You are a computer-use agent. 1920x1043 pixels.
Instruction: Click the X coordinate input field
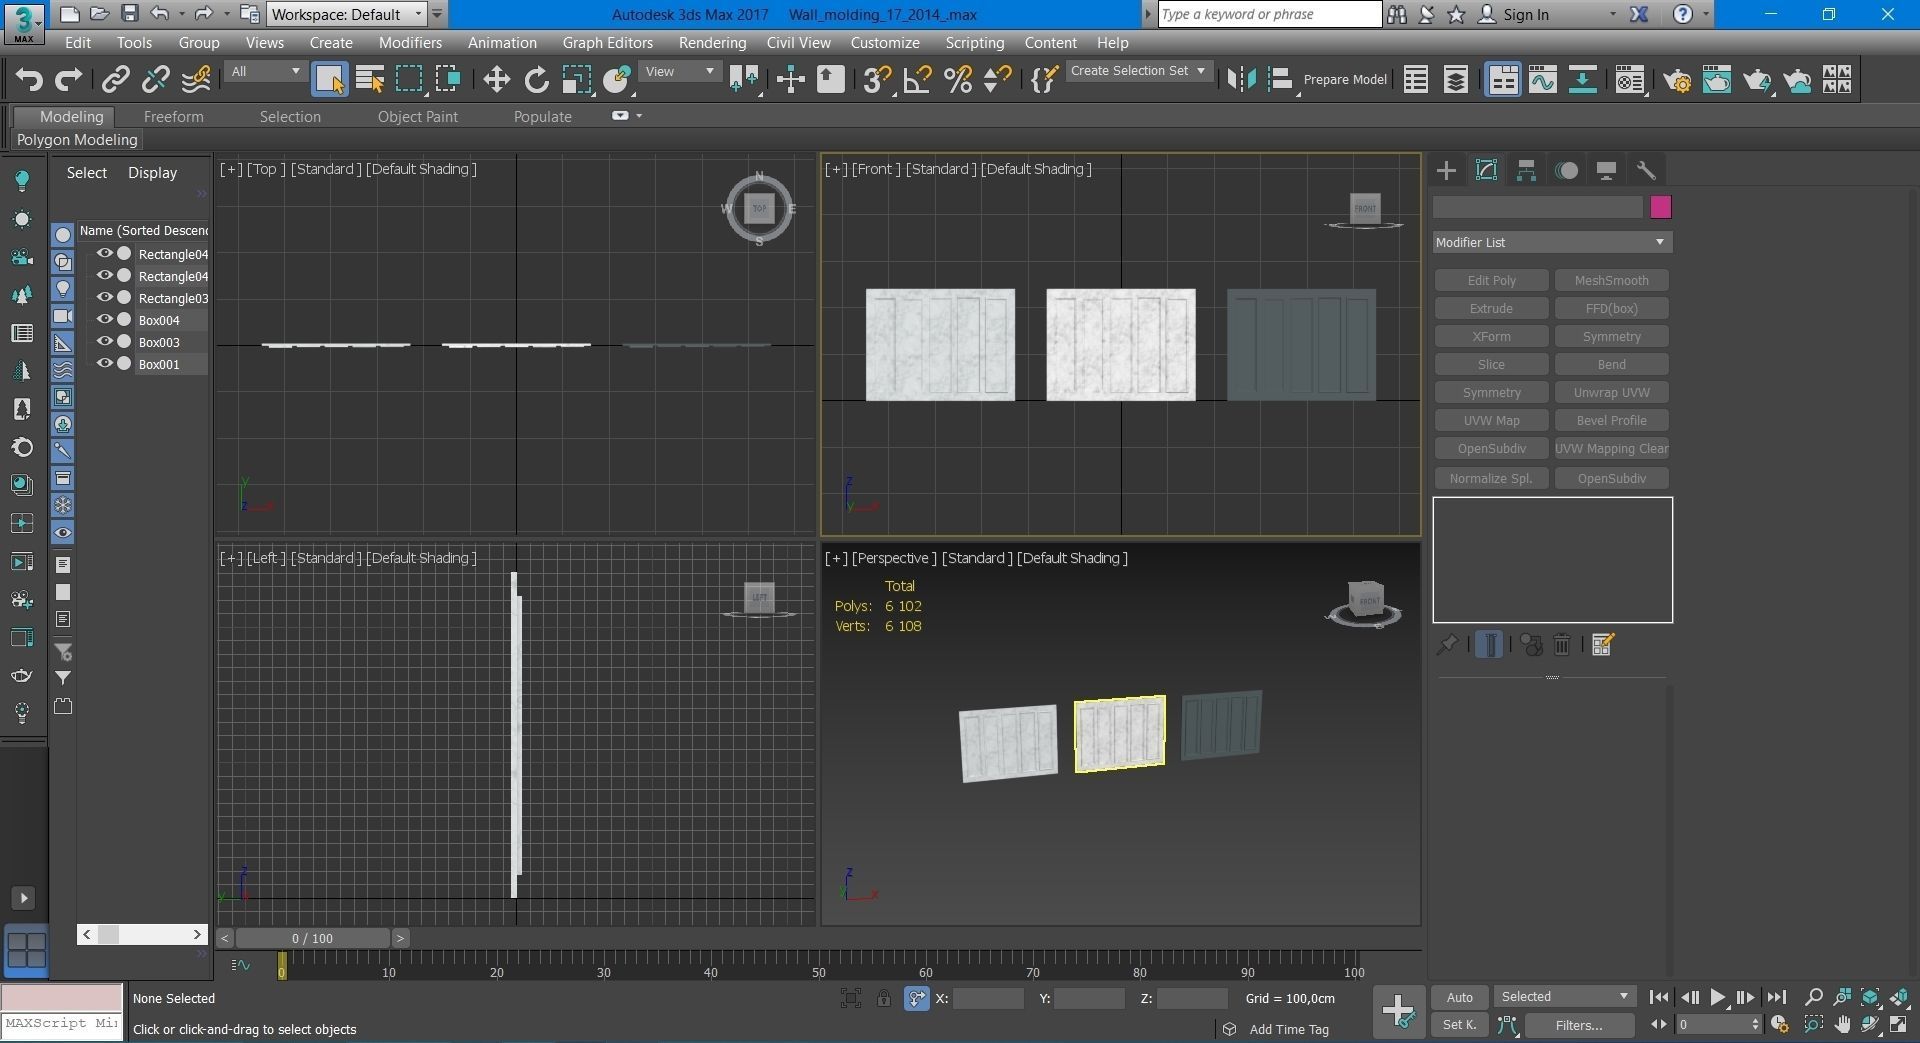click(988, 998)
